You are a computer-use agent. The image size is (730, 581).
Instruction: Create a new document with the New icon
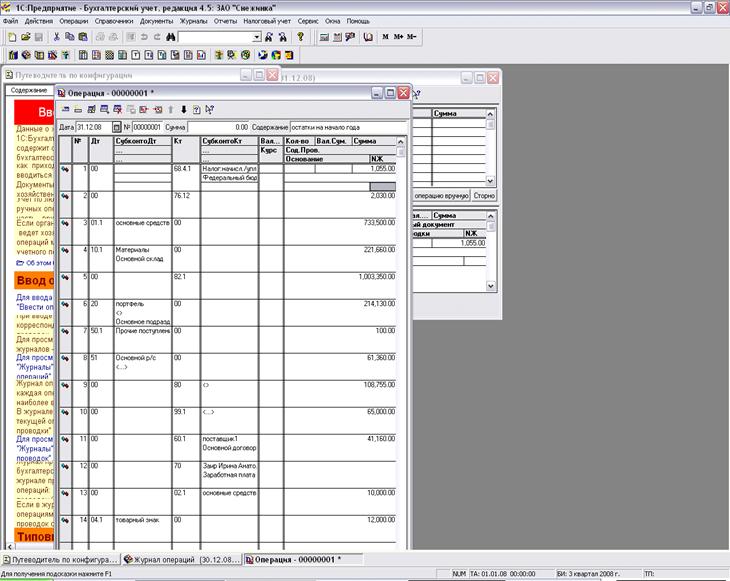coord(12,37)
